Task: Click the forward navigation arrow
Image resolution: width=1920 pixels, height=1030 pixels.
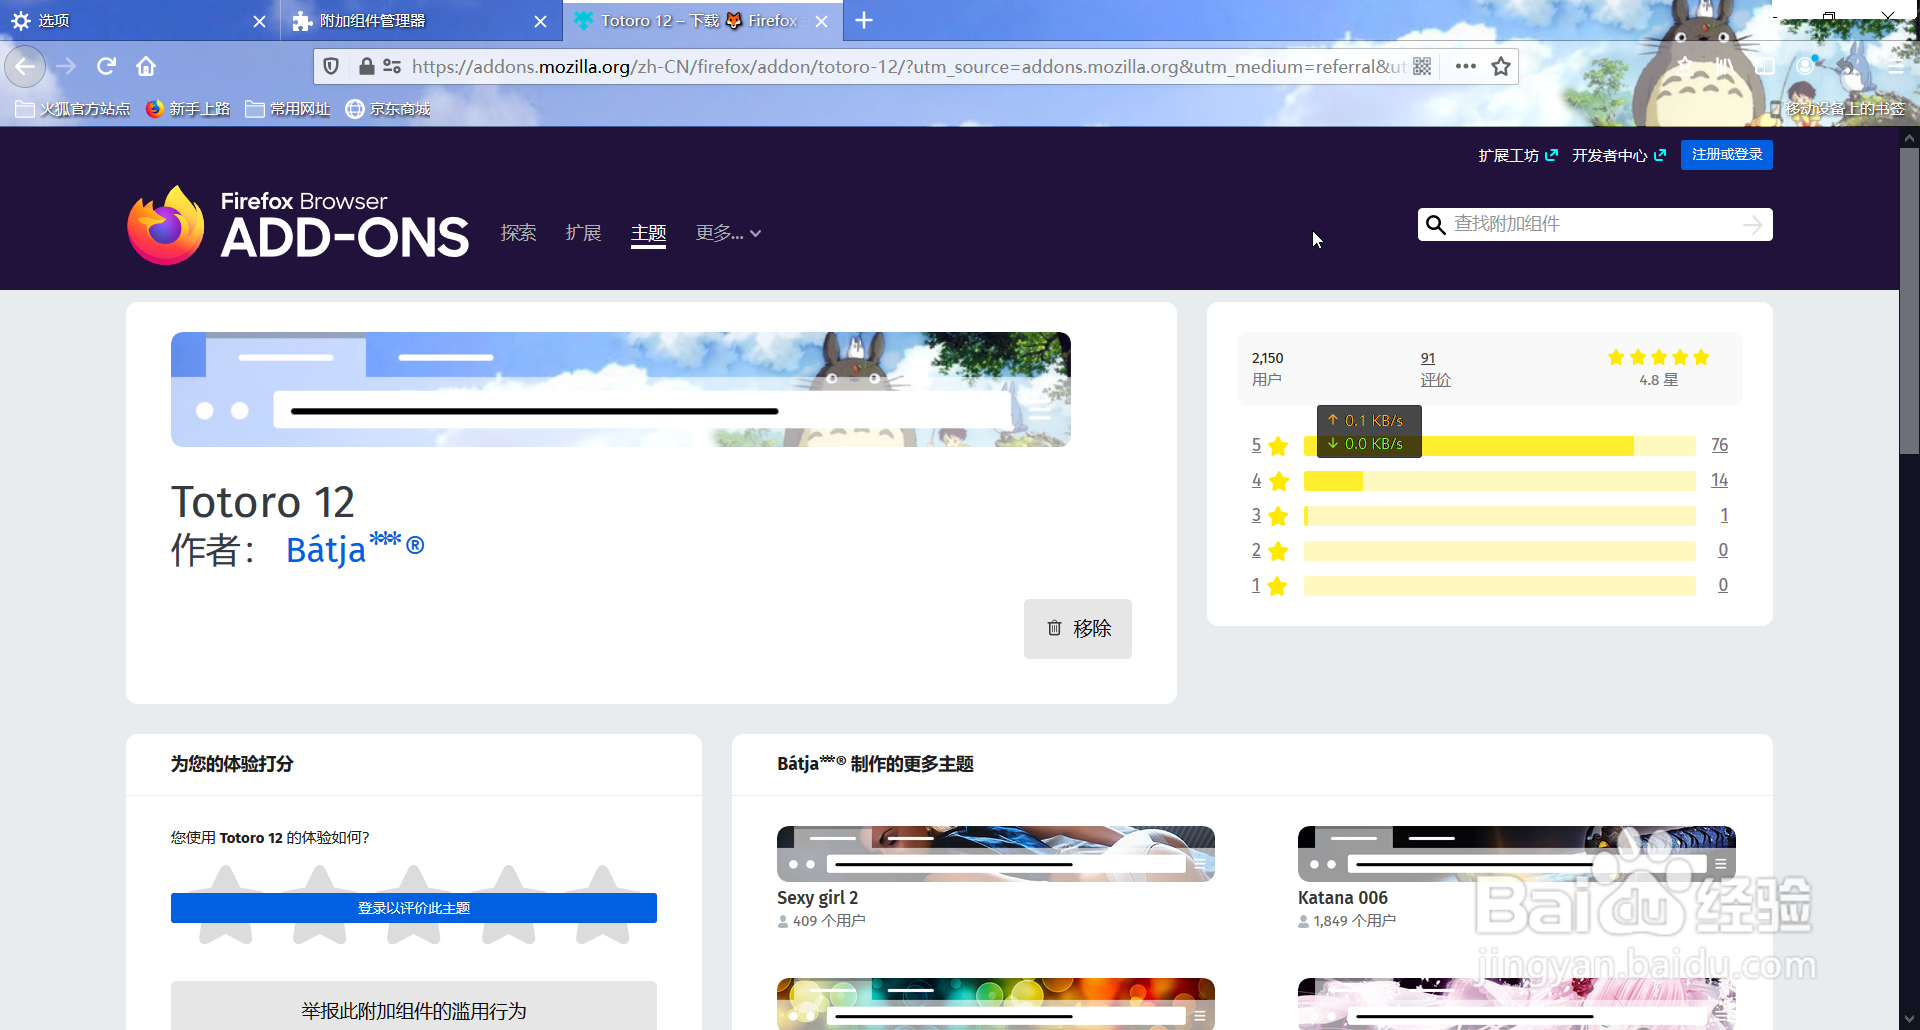Action: tap(66, 66)
